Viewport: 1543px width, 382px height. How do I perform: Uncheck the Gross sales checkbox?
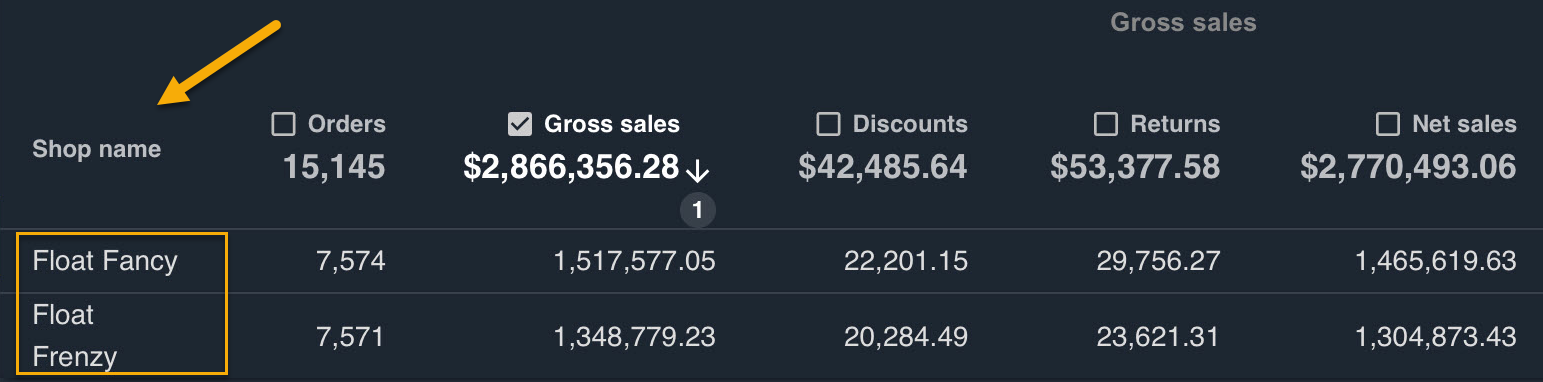[x=520, y=124]
